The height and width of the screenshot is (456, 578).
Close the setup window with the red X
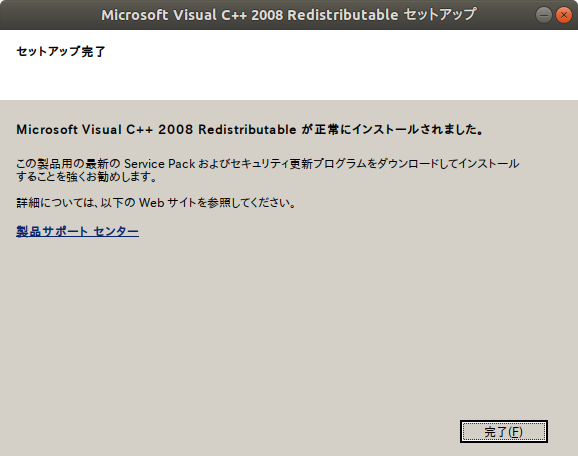[563, 15]
